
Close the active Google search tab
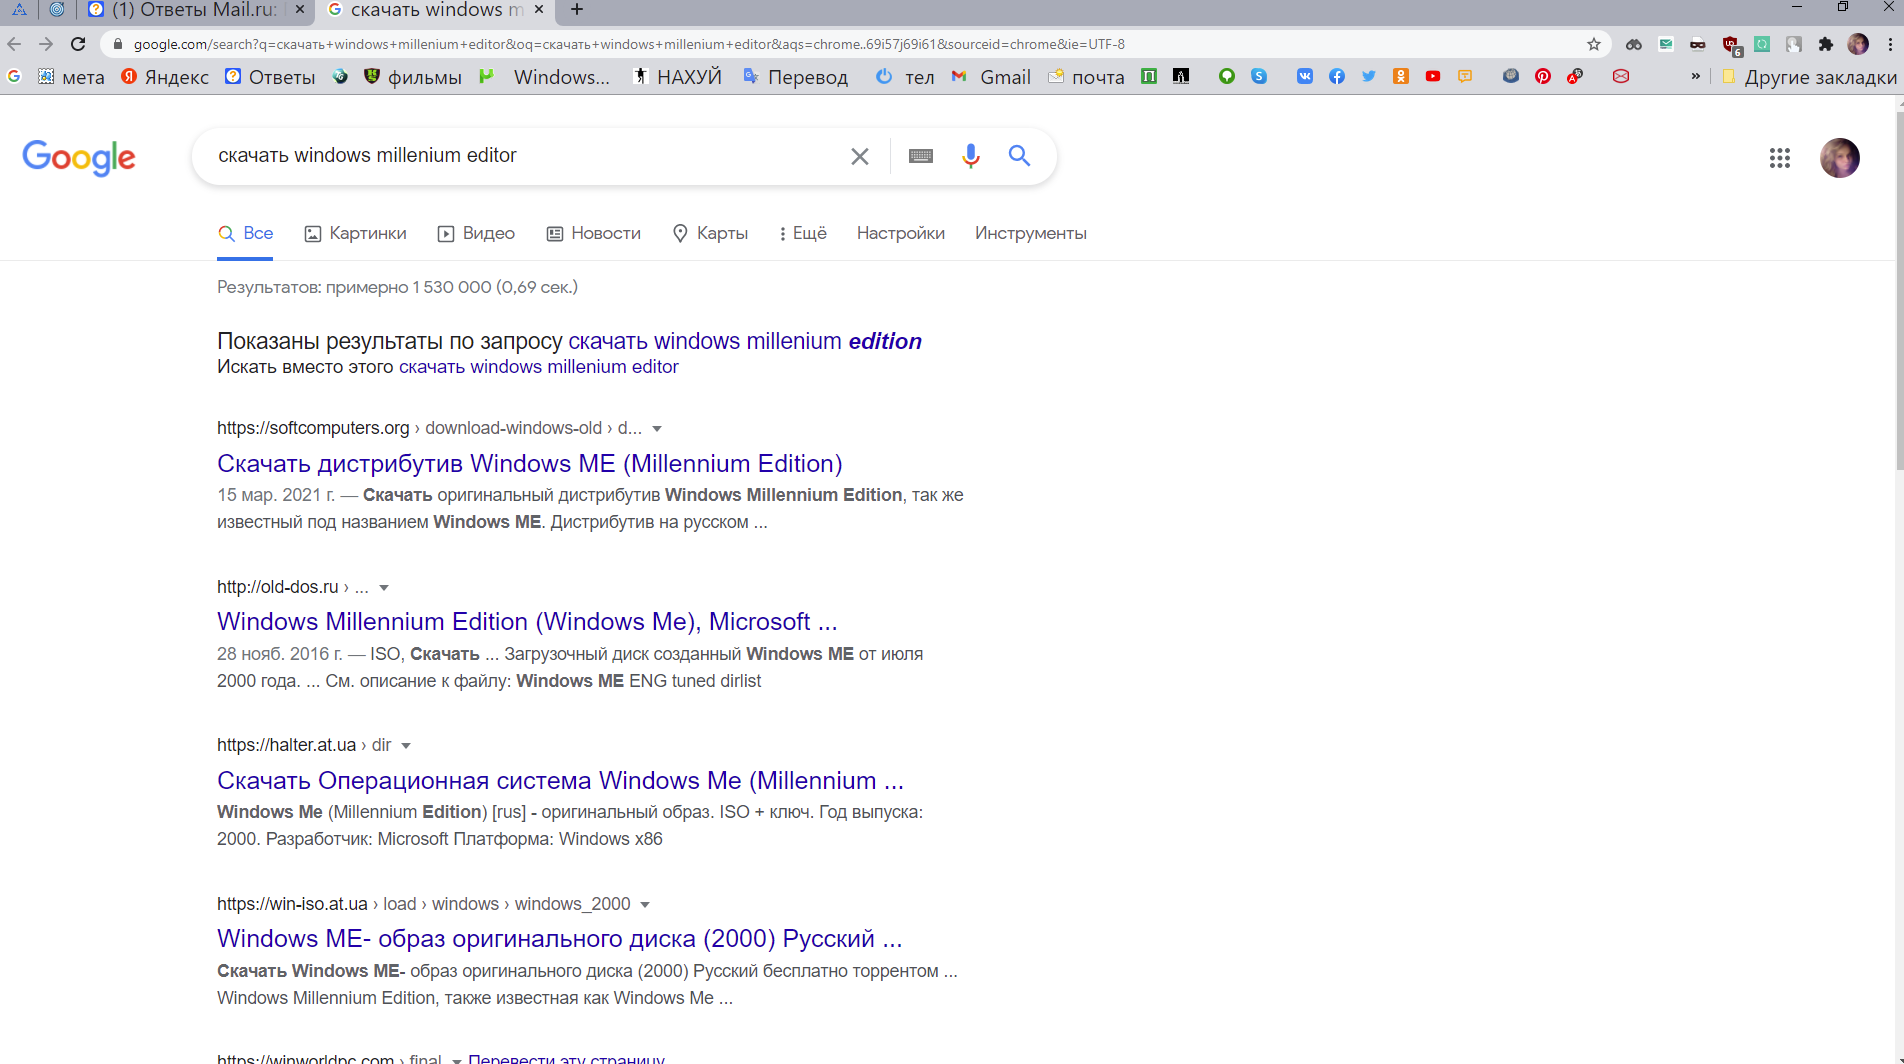(x=540, y=10)
